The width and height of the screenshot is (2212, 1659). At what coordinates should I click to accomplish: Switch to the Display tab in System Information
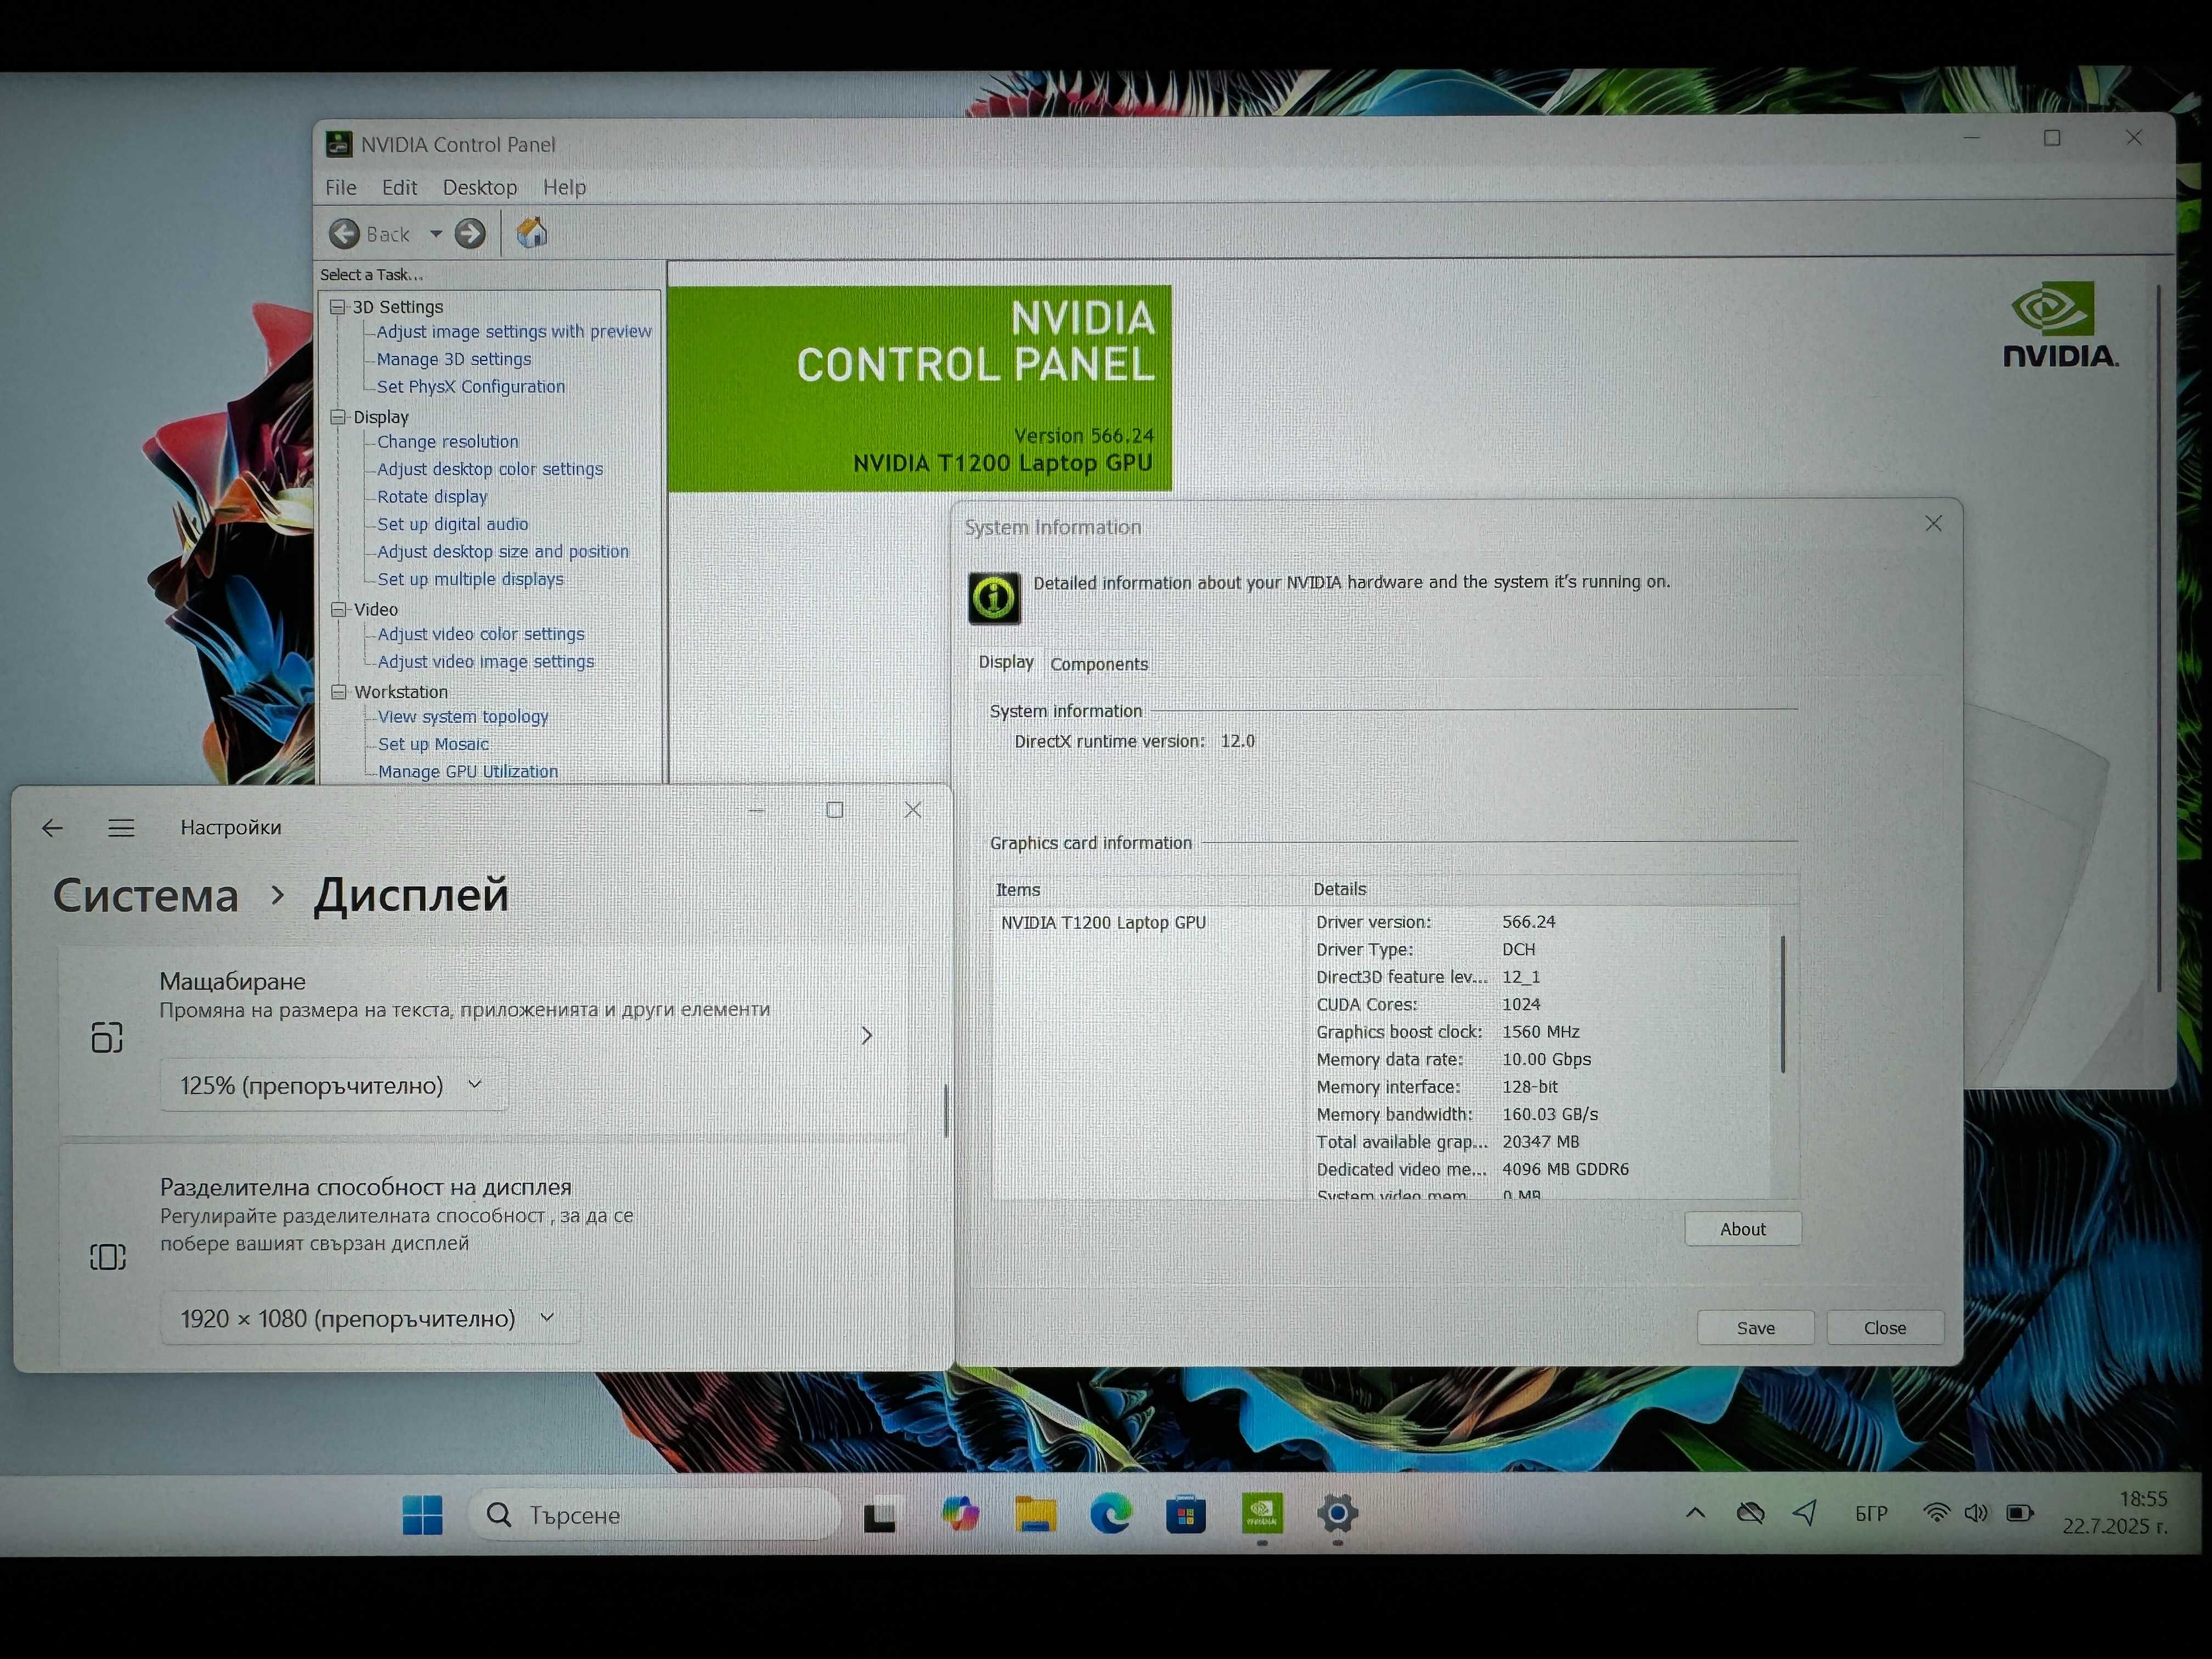pyautogui.click(x=1006, y=662)
